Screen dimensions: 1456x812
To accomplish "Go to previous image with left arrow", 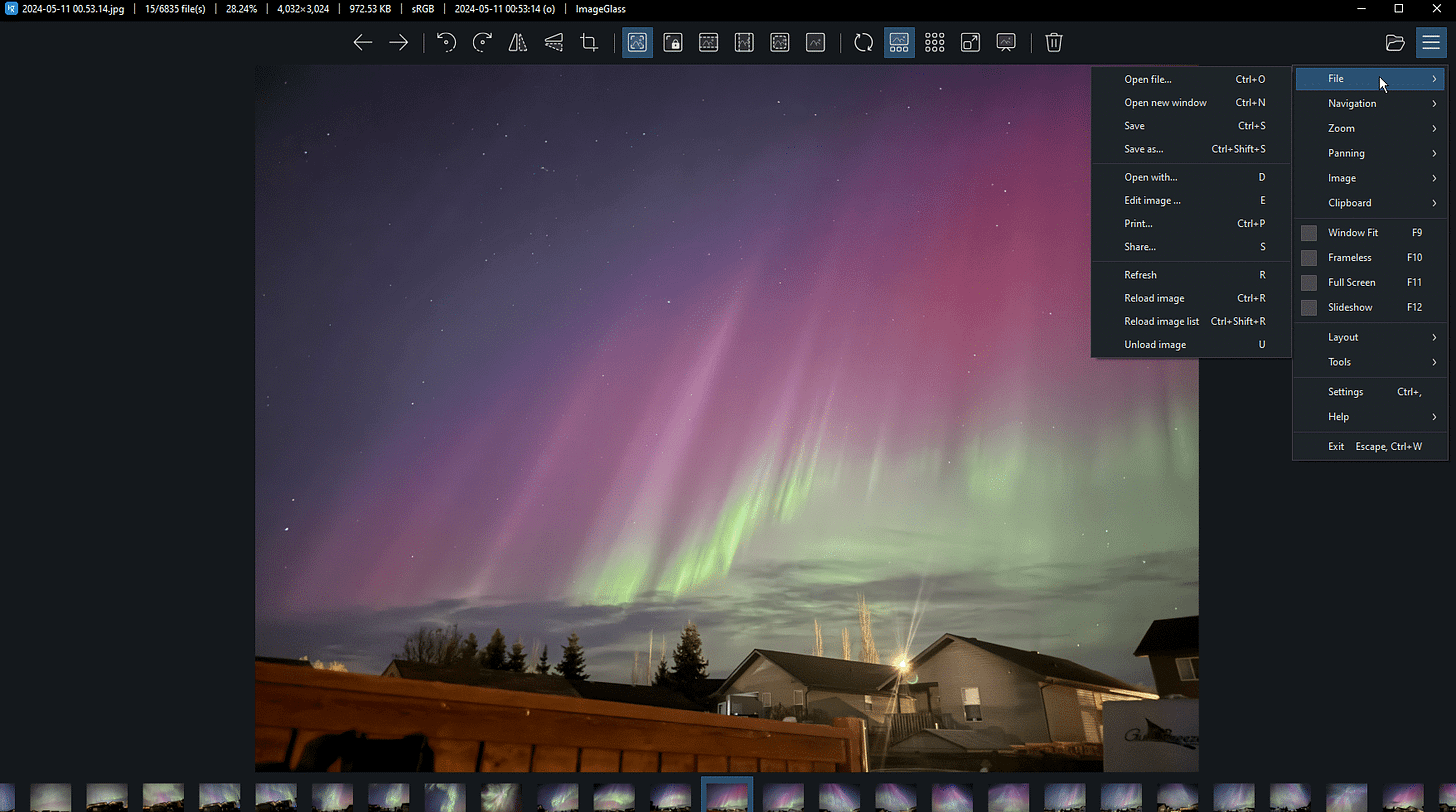I will 363,42.
